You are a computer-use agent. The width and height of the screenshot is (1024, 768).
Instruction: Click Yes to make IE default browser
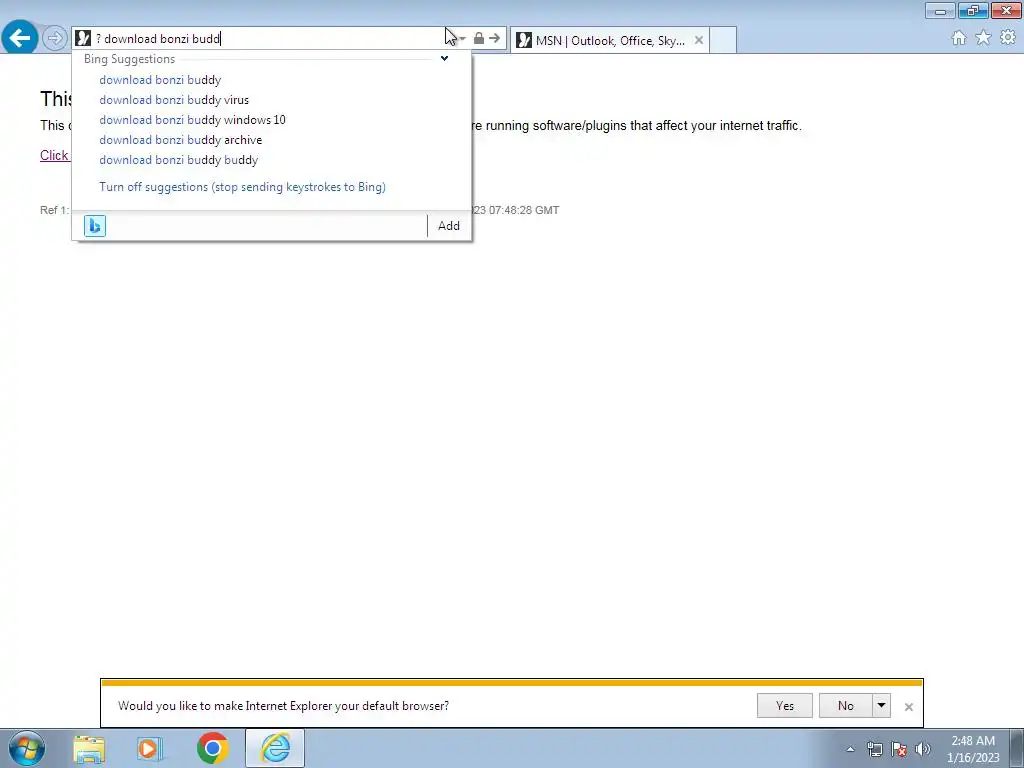click(784, 705)
